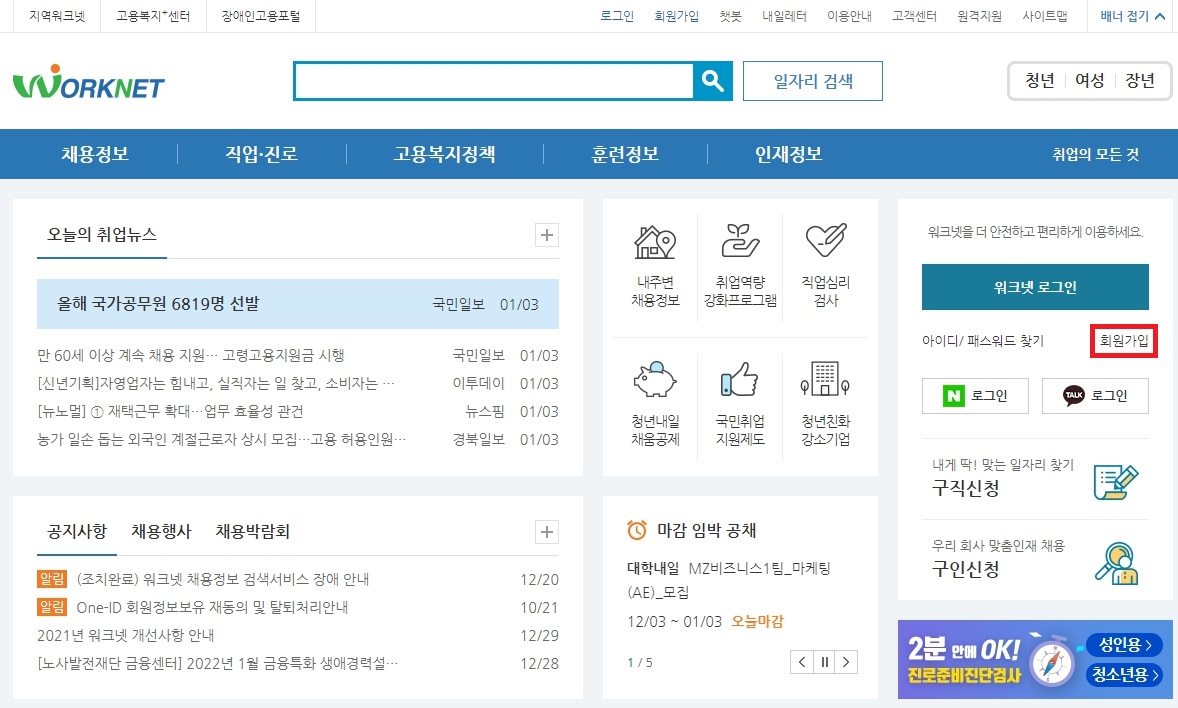The width and height of the screenshot is (1178, 708).
Task: Click the magnifier search icon button
Action: (712, 80)
